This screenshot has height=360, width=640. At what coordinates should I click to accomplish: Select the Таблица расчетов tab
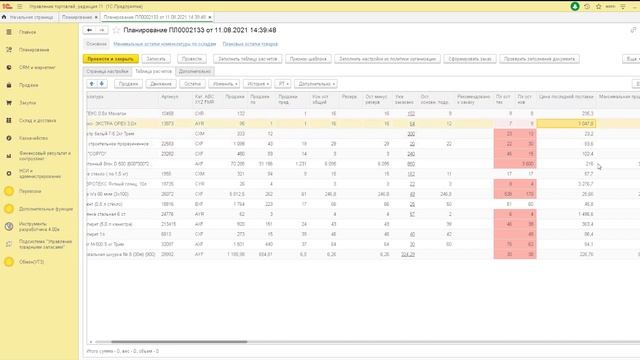(x=153, y=71)
